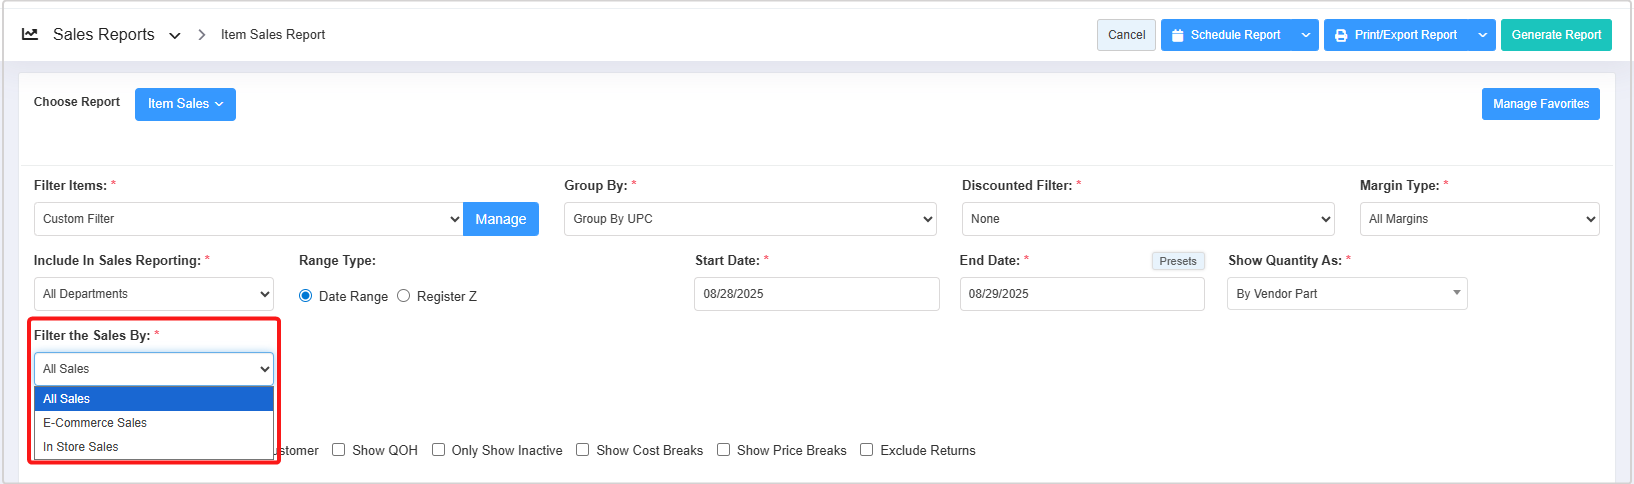
Task: Click the Sales Reports chart icon
Action: tap(30, 34)
